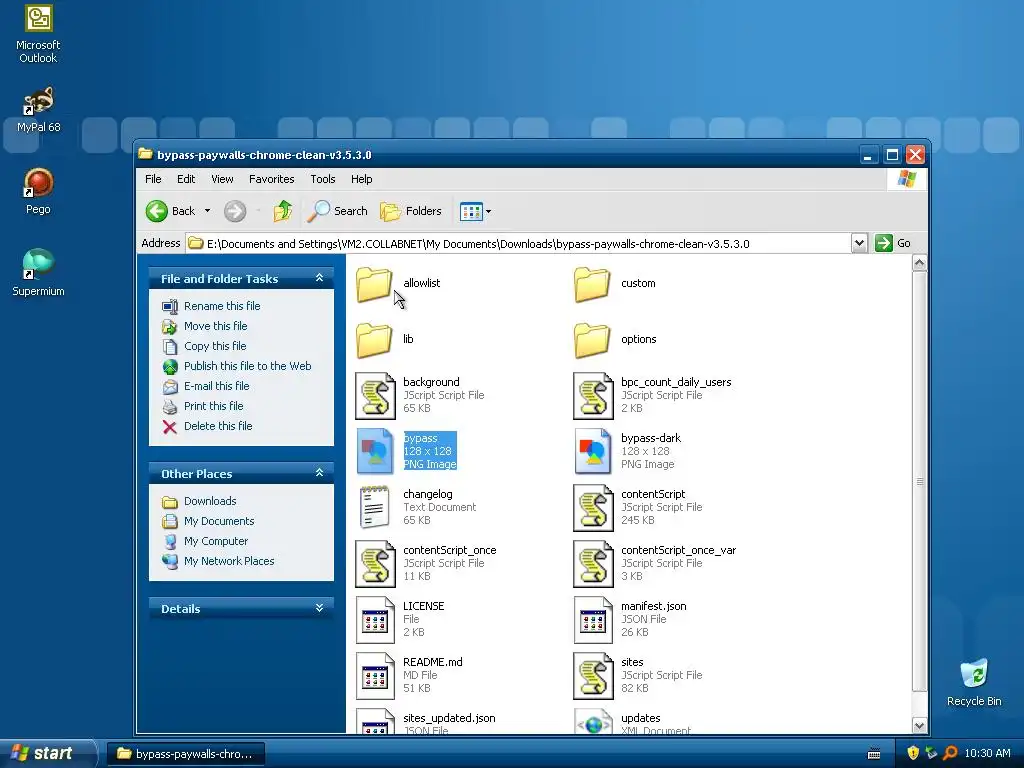Click the on-screen keyboard tray icon
This screenshot has width=1024, height=768.
coord(874,754)
